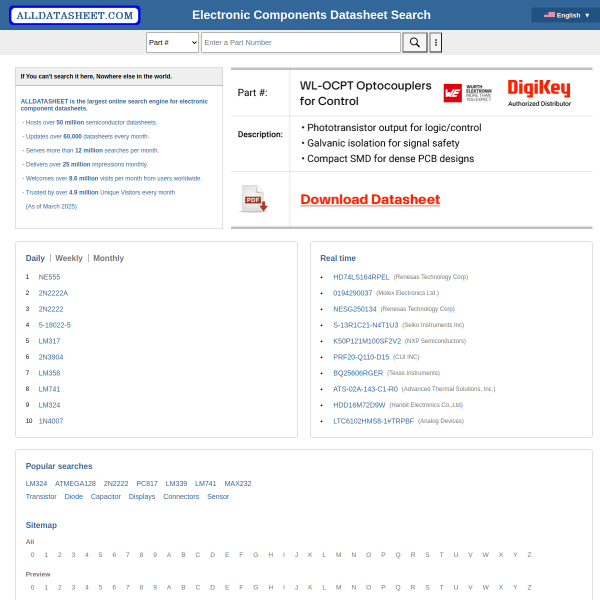Image resolution: width=600 pixels, height=600 pixels.
Task: Open letter Z in the All sitemap
Action: [529, 555]
